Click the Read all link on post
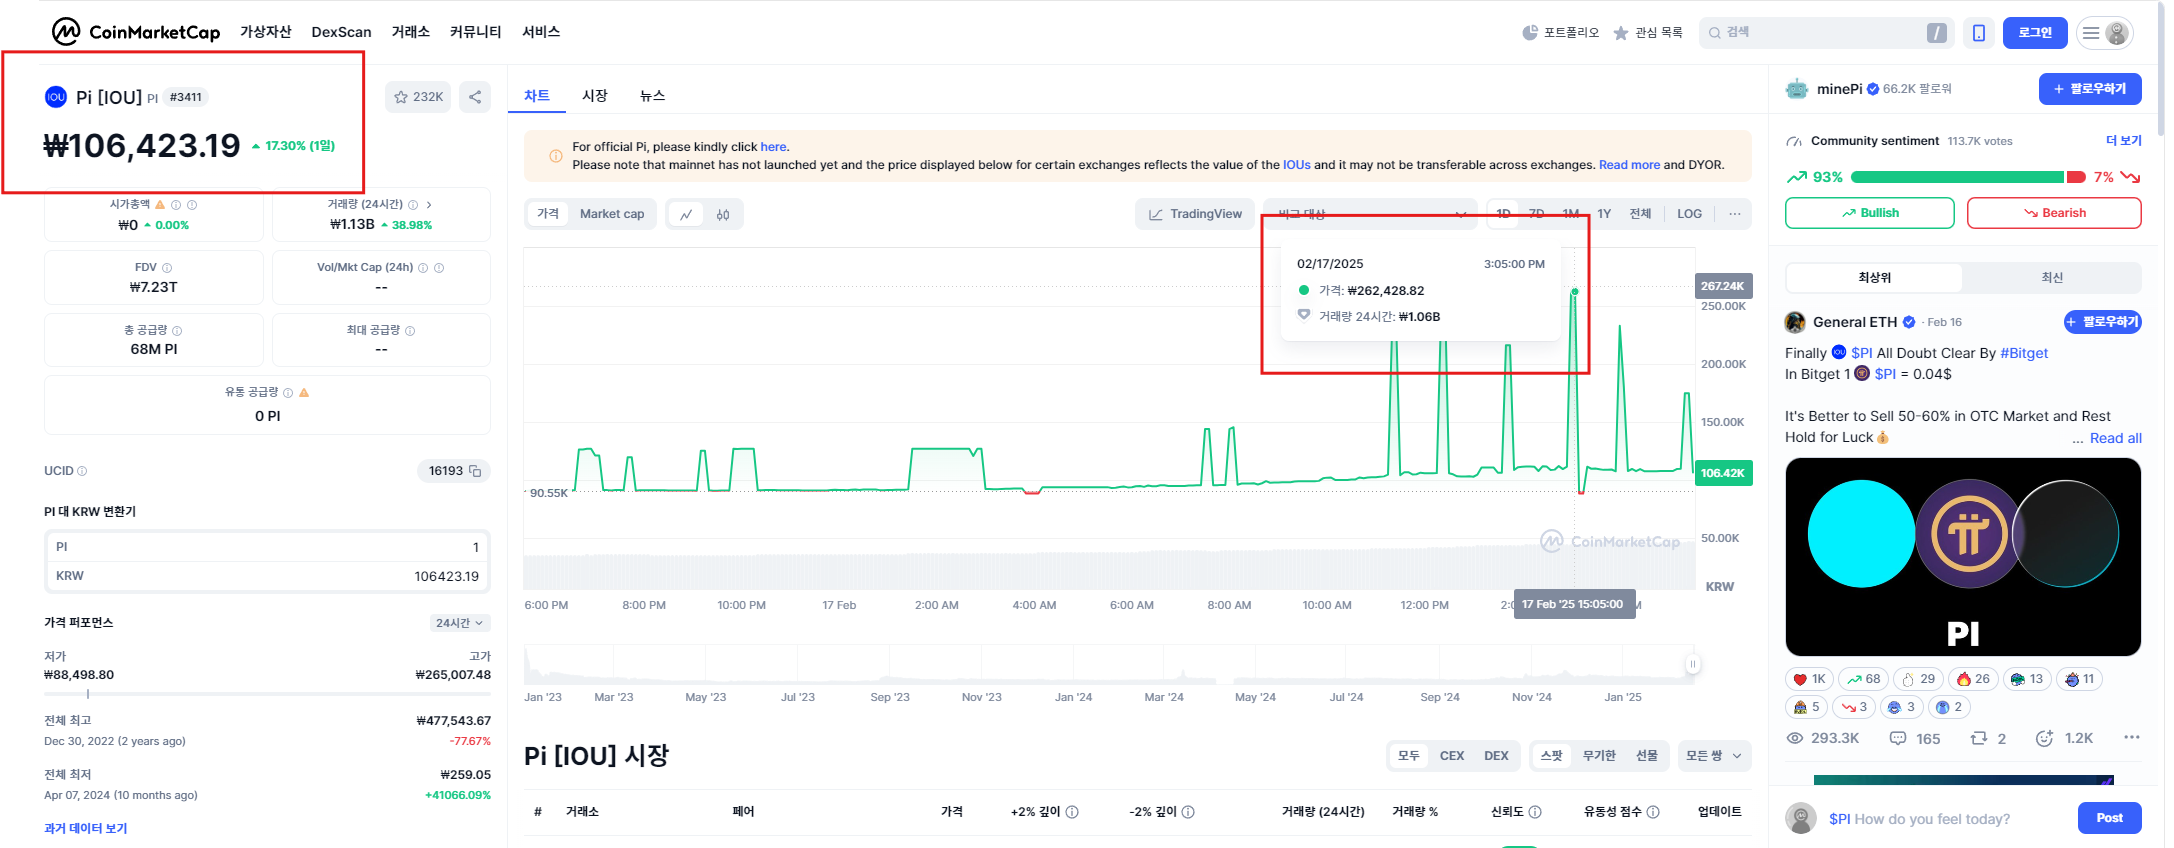This screenshot has width=2174, height=848. [x=2116, y=438]
